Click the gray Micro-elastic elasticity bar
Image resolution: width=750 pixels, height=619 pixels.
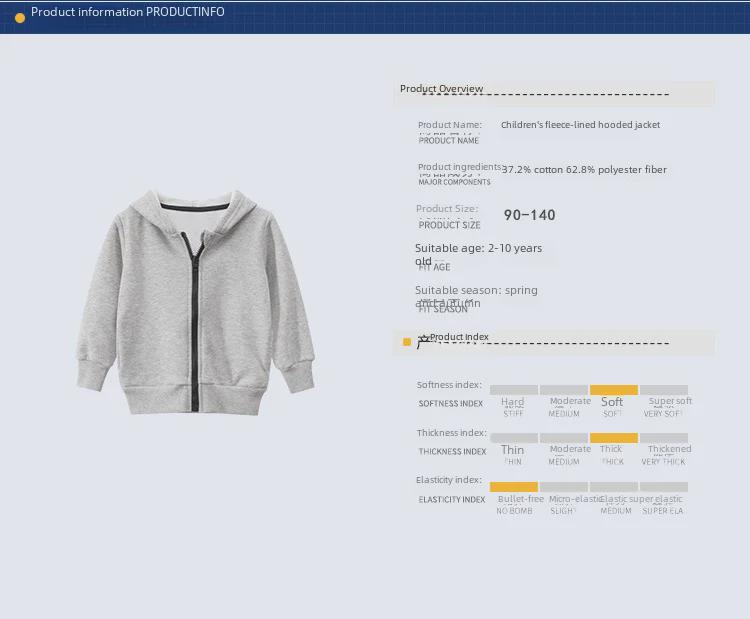click(564, 487)
